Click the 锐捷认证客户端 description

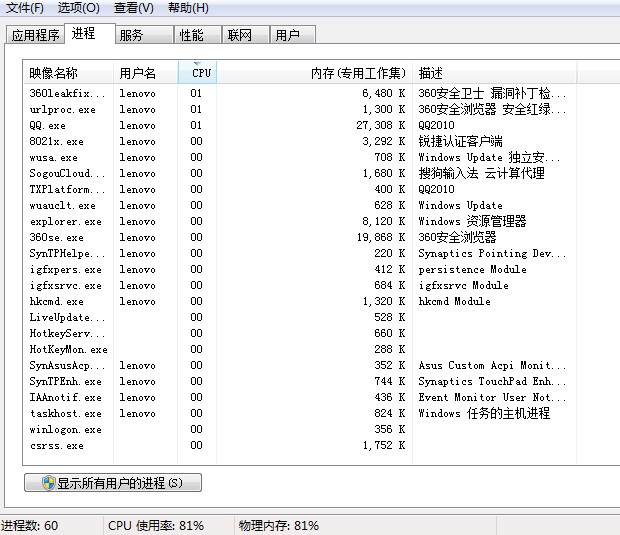click(x=460, y=141)
